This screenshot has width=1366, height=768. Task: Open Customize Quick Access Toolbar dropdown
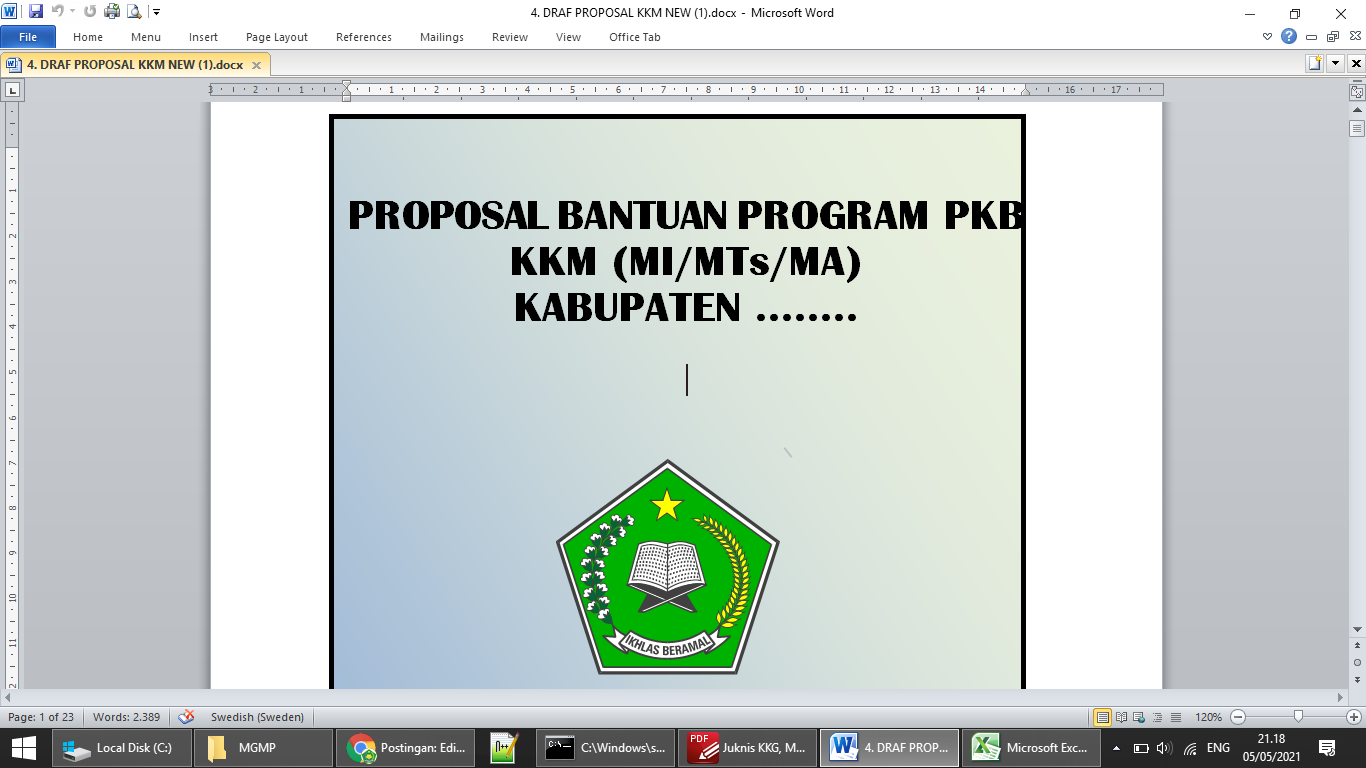(x=156, y=13)
